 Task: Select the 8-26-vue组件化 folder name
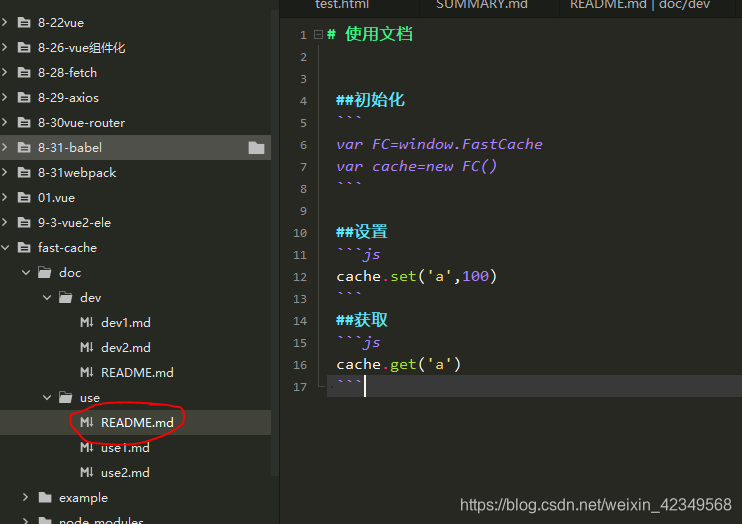coord(81,48)
